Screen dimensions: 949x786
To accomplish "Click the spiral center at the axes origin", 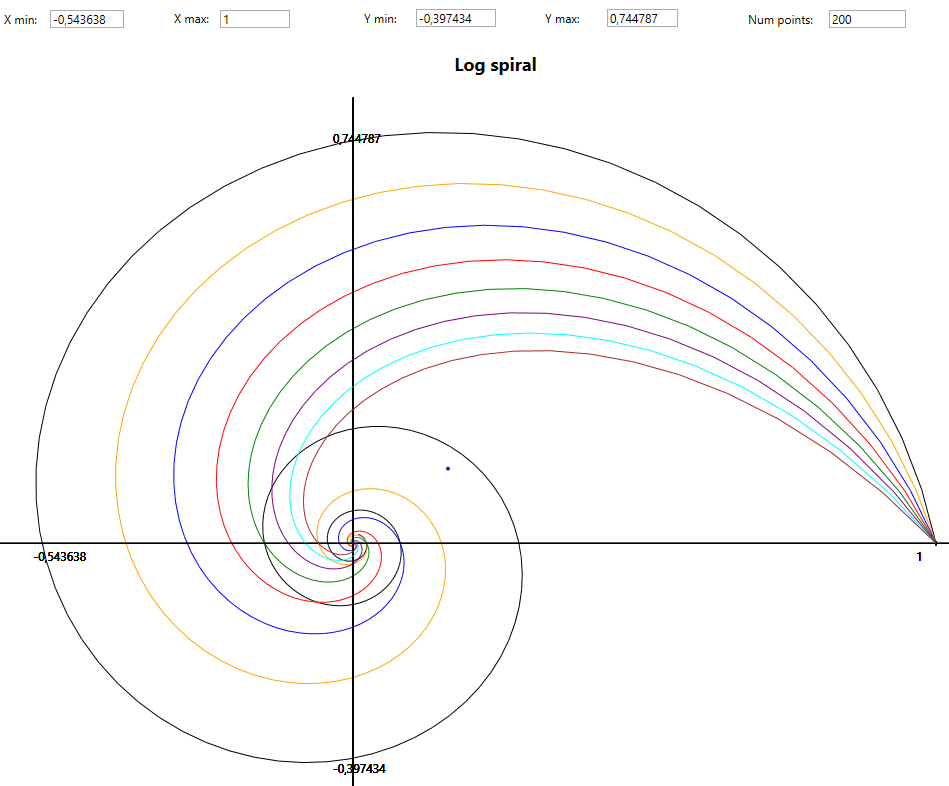I will (x=354, y=543).
